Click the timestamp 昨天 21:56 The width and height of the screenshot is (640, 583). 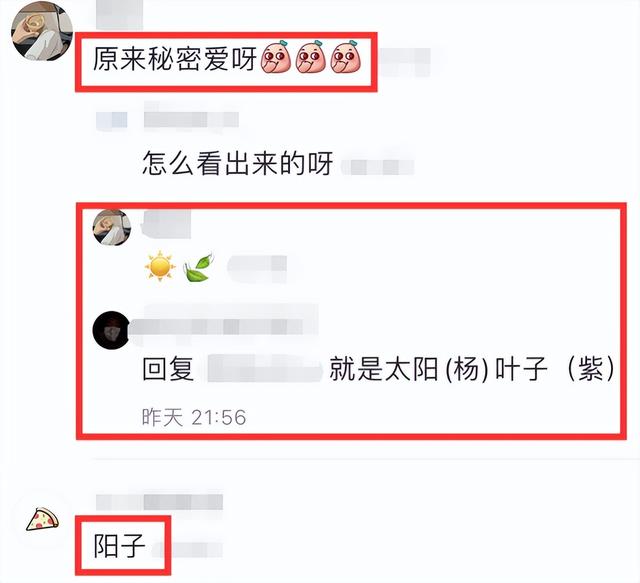(194, 417)
